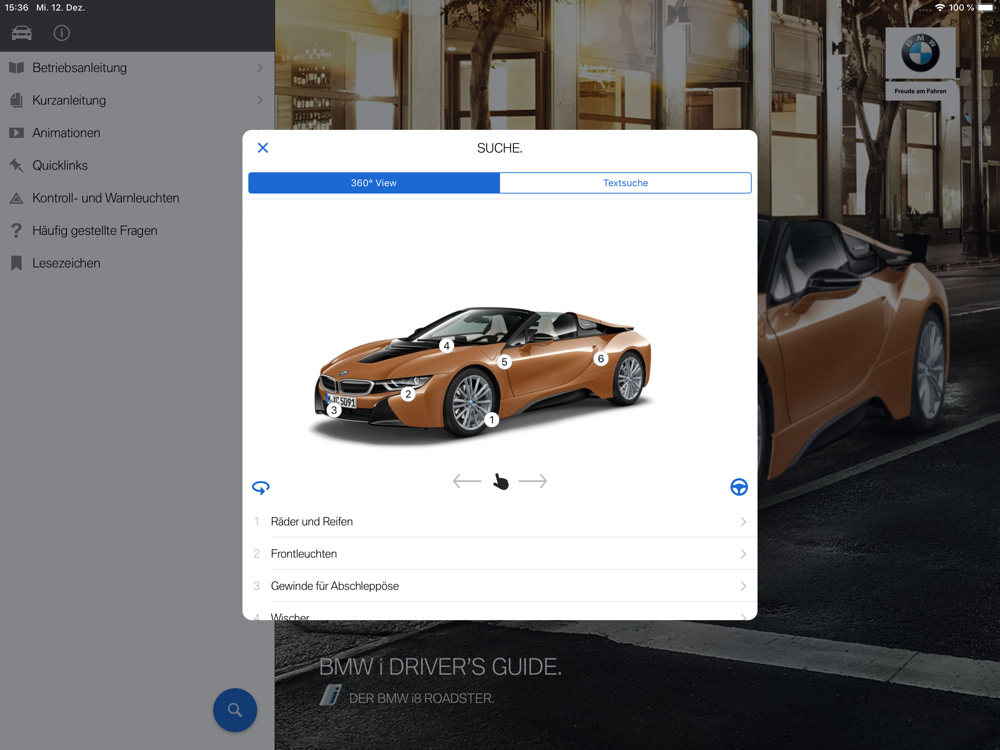Tap the Quicklinks pin icon
The width and height of the screenshot is (1000, 750).
click(x=17, y=165)
